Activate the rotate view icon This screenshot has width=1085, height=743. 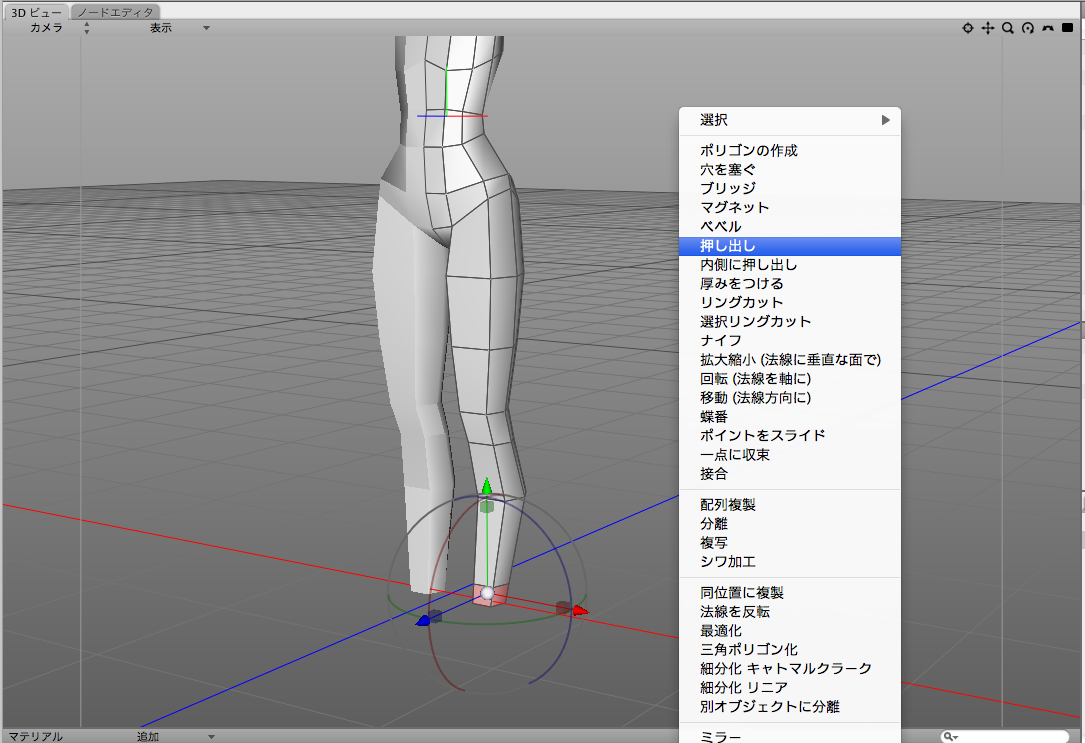1028,28
